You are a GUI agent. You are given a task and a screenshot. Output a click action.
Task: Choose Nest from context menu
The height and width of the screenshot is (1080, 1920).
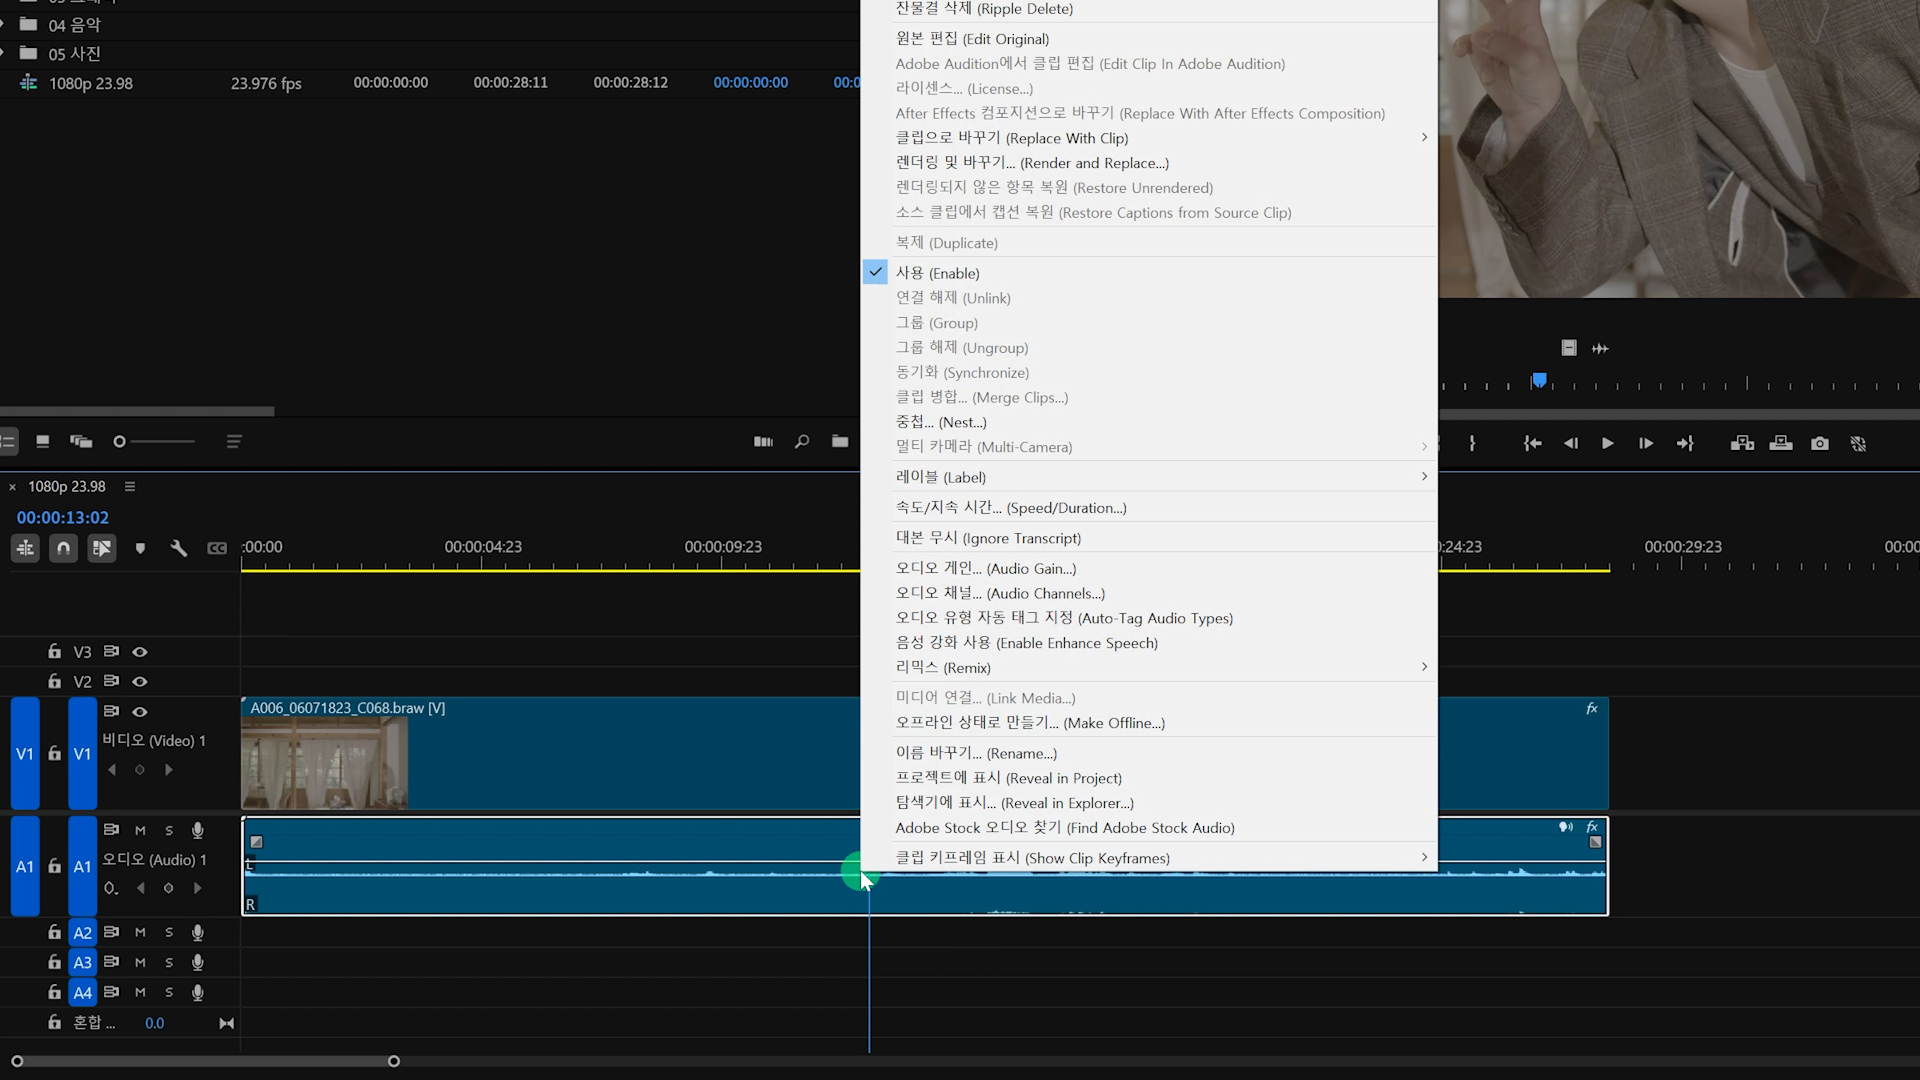[x=1148, y=422]
